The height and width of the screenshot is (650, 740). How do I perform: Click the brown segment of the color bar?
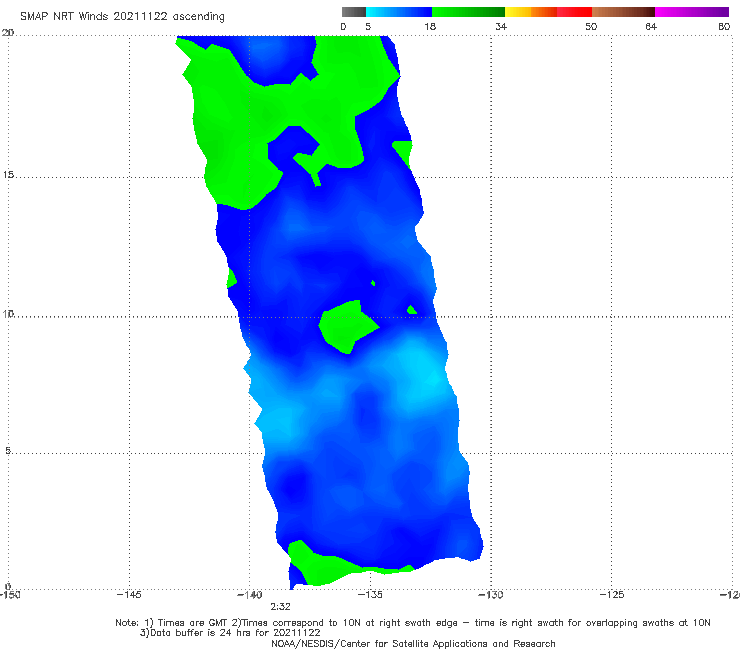point(623,12)
